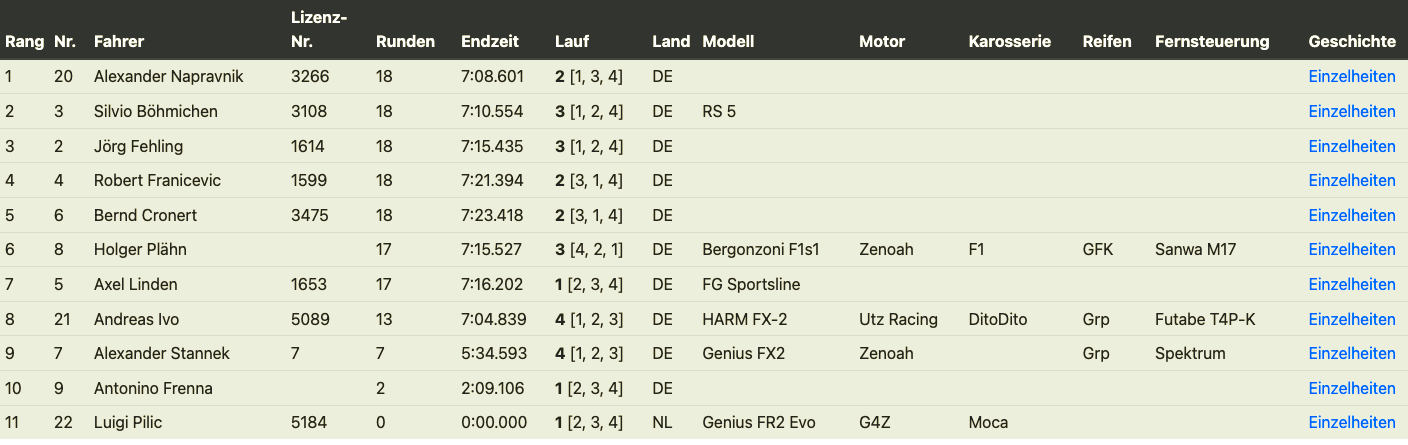This screenshot has height=445, width=1408.
Task: View Alexander Stannek's Einzelheiten link
Action: coord(1351,353)
